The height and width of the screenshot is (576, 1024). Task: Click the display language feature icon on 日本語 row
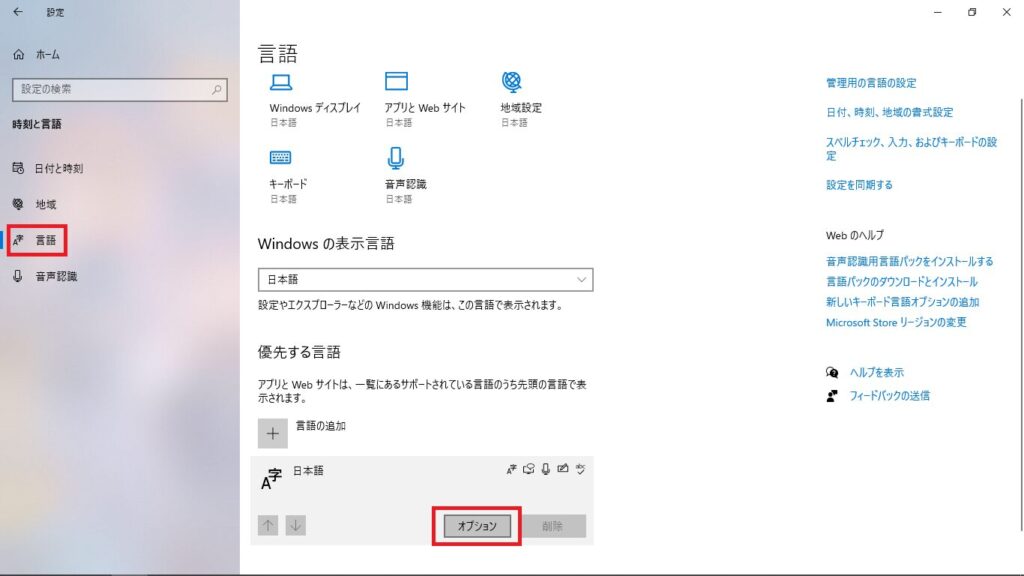[511, 469]
